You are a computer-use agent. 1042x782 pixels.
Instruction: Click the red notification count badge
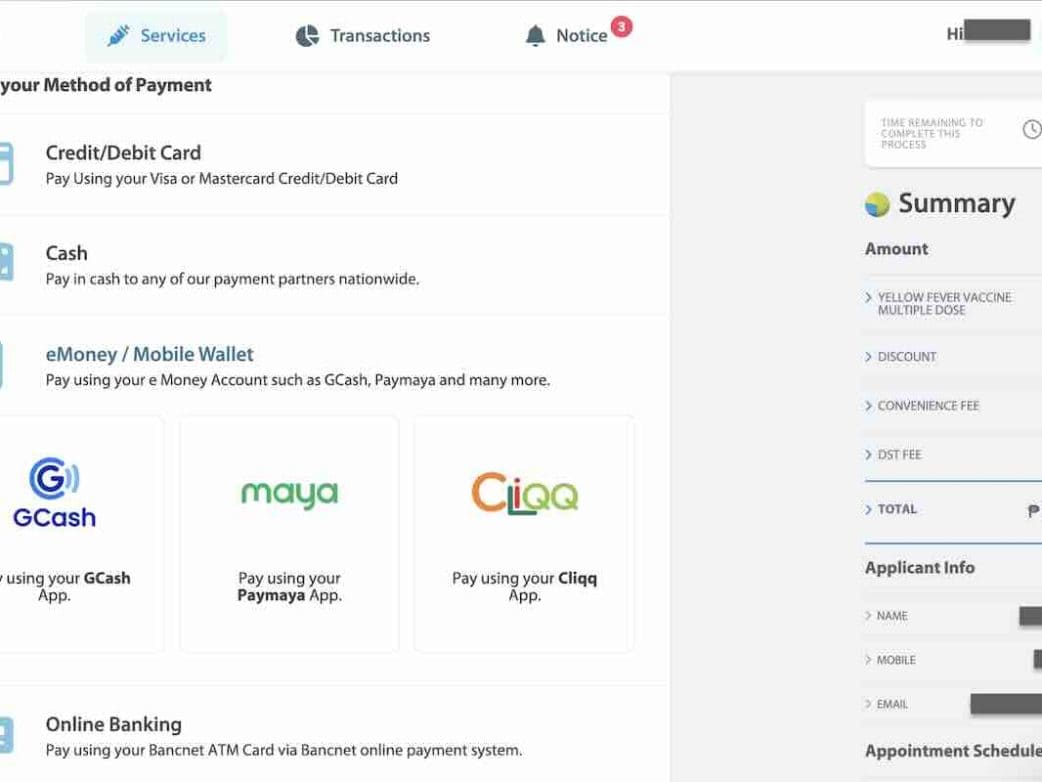622,27
